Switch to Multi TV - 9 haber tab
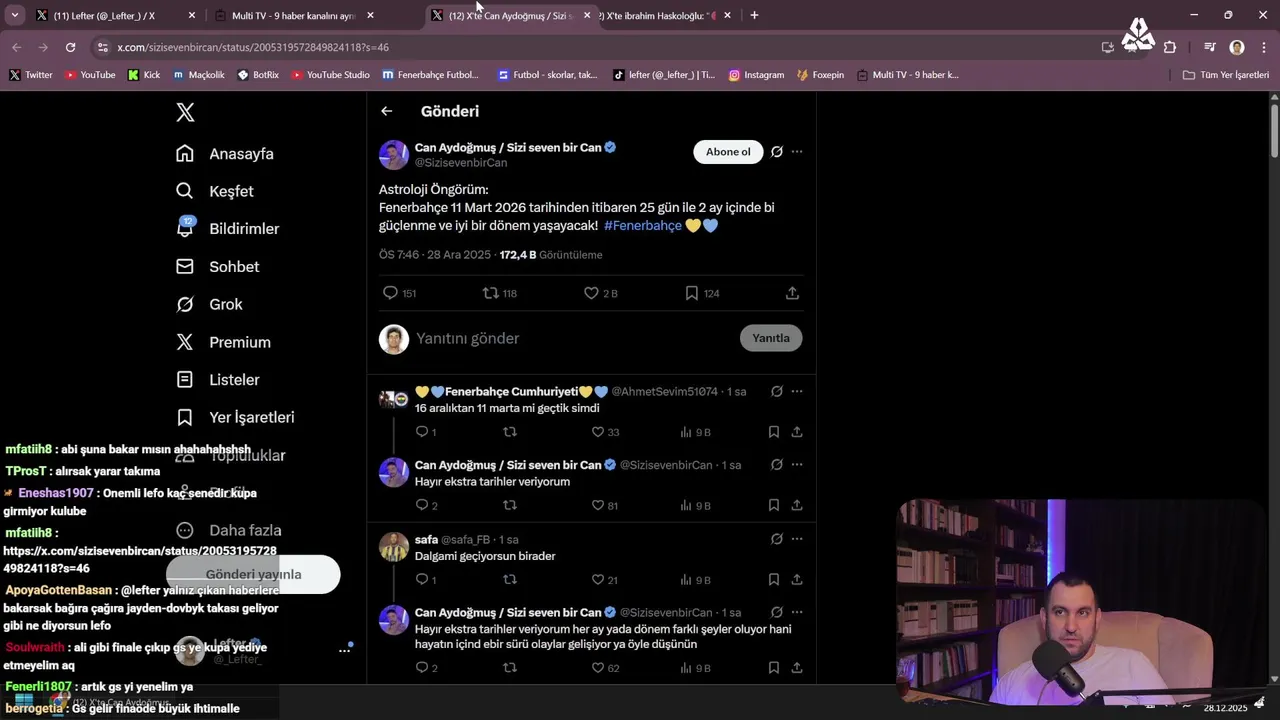This screenshot has height=720, width=1280. click(x=295, y=15)
